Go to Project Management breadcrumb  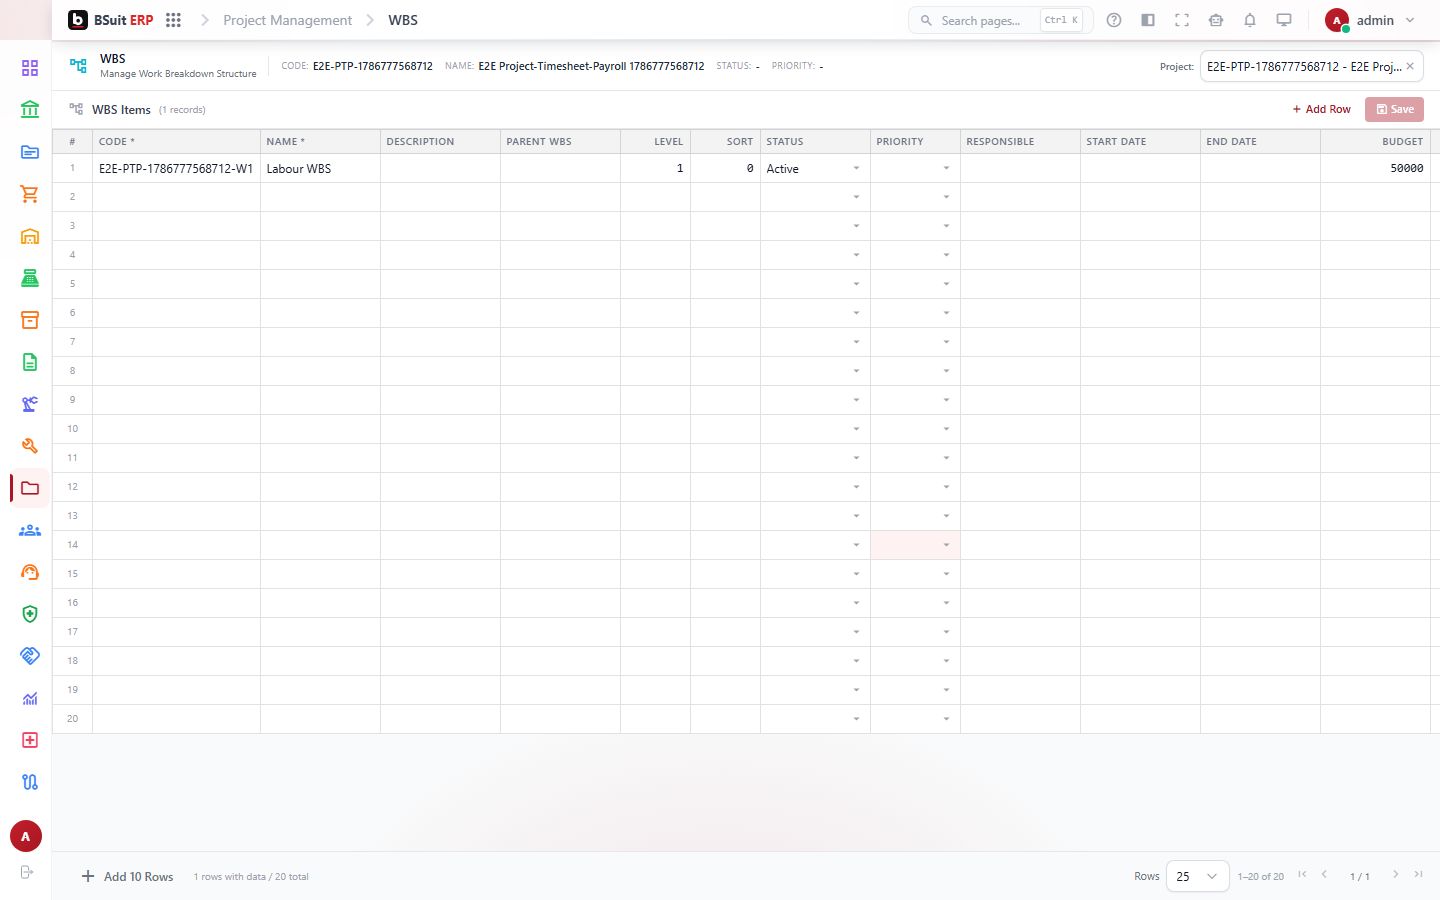tap(287, 20)
